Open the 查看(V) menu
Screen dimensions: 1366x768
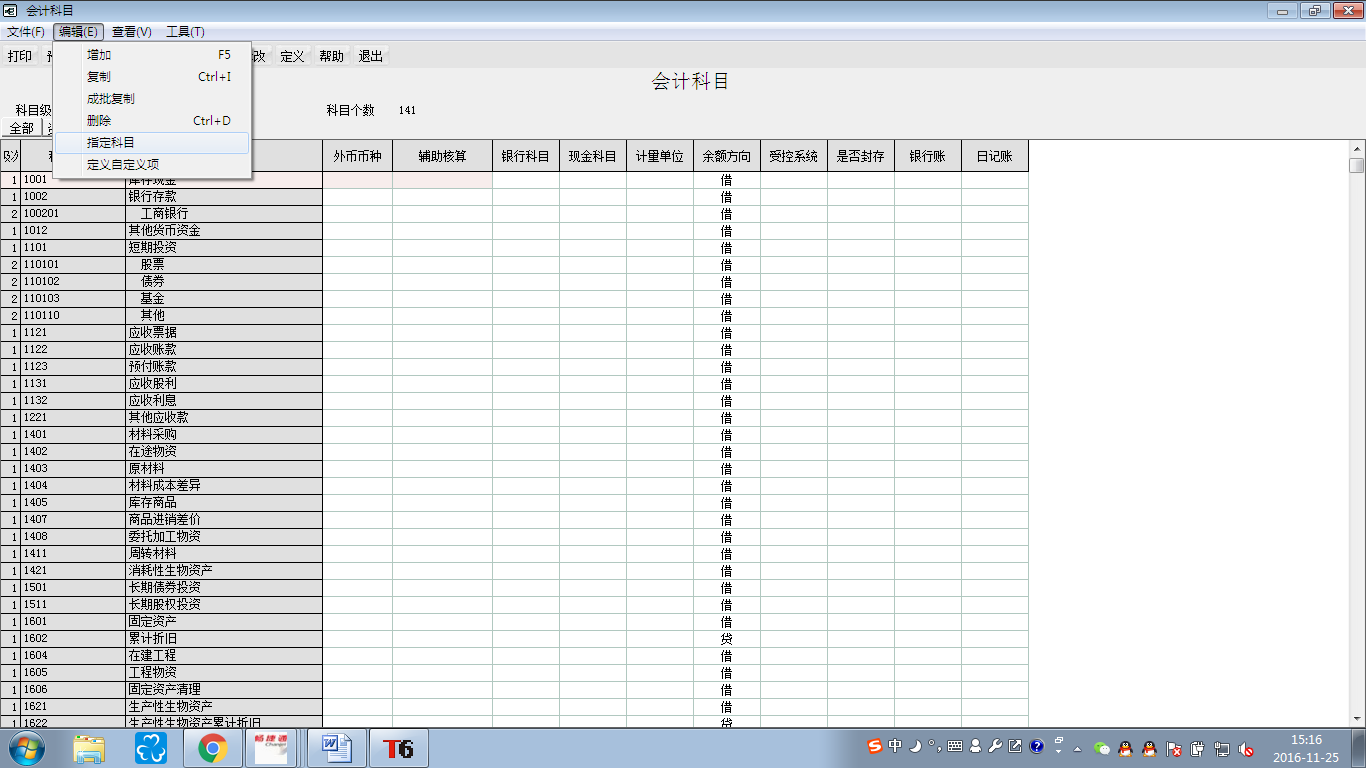(131, 32)
